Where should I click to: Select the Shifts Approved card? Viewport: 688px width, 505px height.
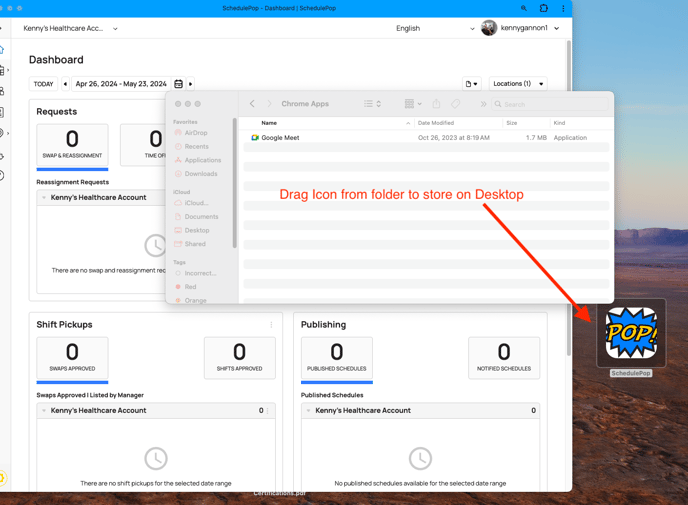click(x=240, y=358)
